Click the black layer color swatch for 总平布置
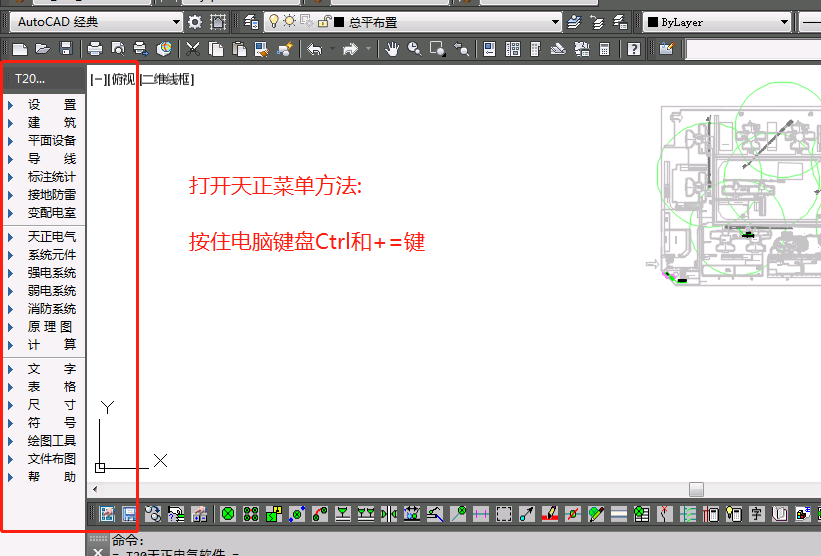Viewport: 821px width, 556px height. [339, 22]
